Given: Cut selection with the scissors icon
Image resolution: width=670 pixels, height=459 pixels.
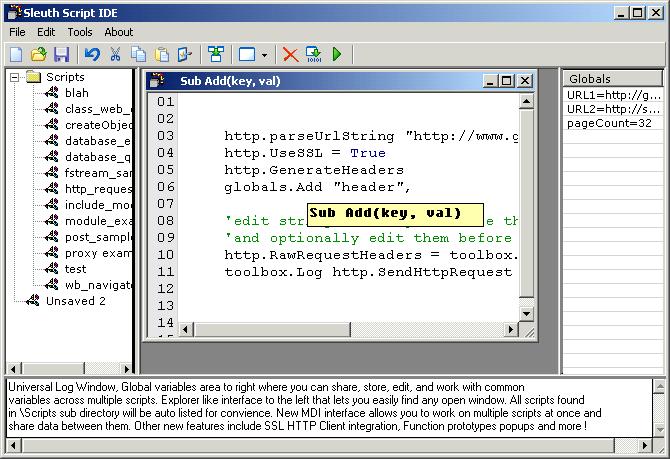Looking at the screenshot, I should pos(115,54).
